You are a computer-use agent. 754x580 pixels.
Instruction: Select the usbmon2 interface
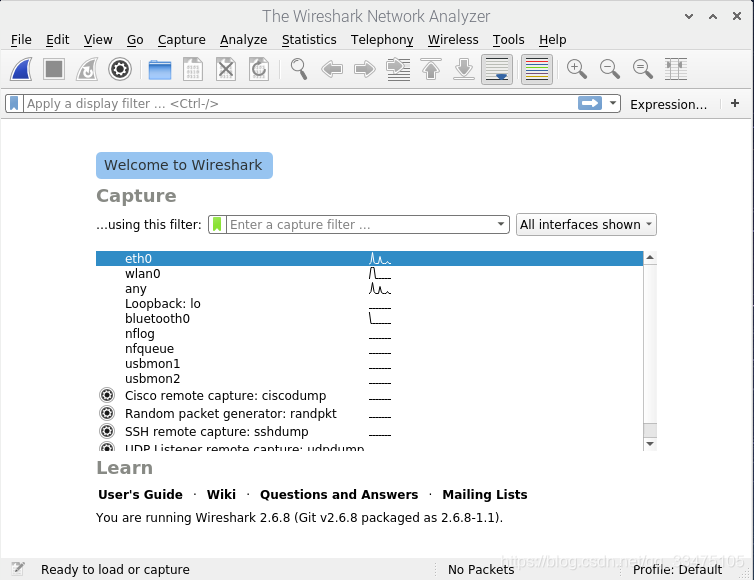369,378
